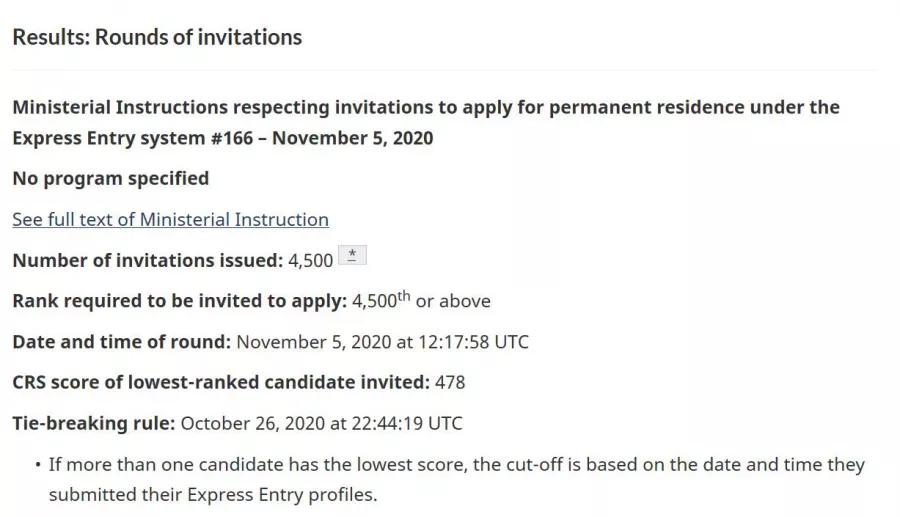Click the 4,500 invitations issued value

(x=311, y=261)
